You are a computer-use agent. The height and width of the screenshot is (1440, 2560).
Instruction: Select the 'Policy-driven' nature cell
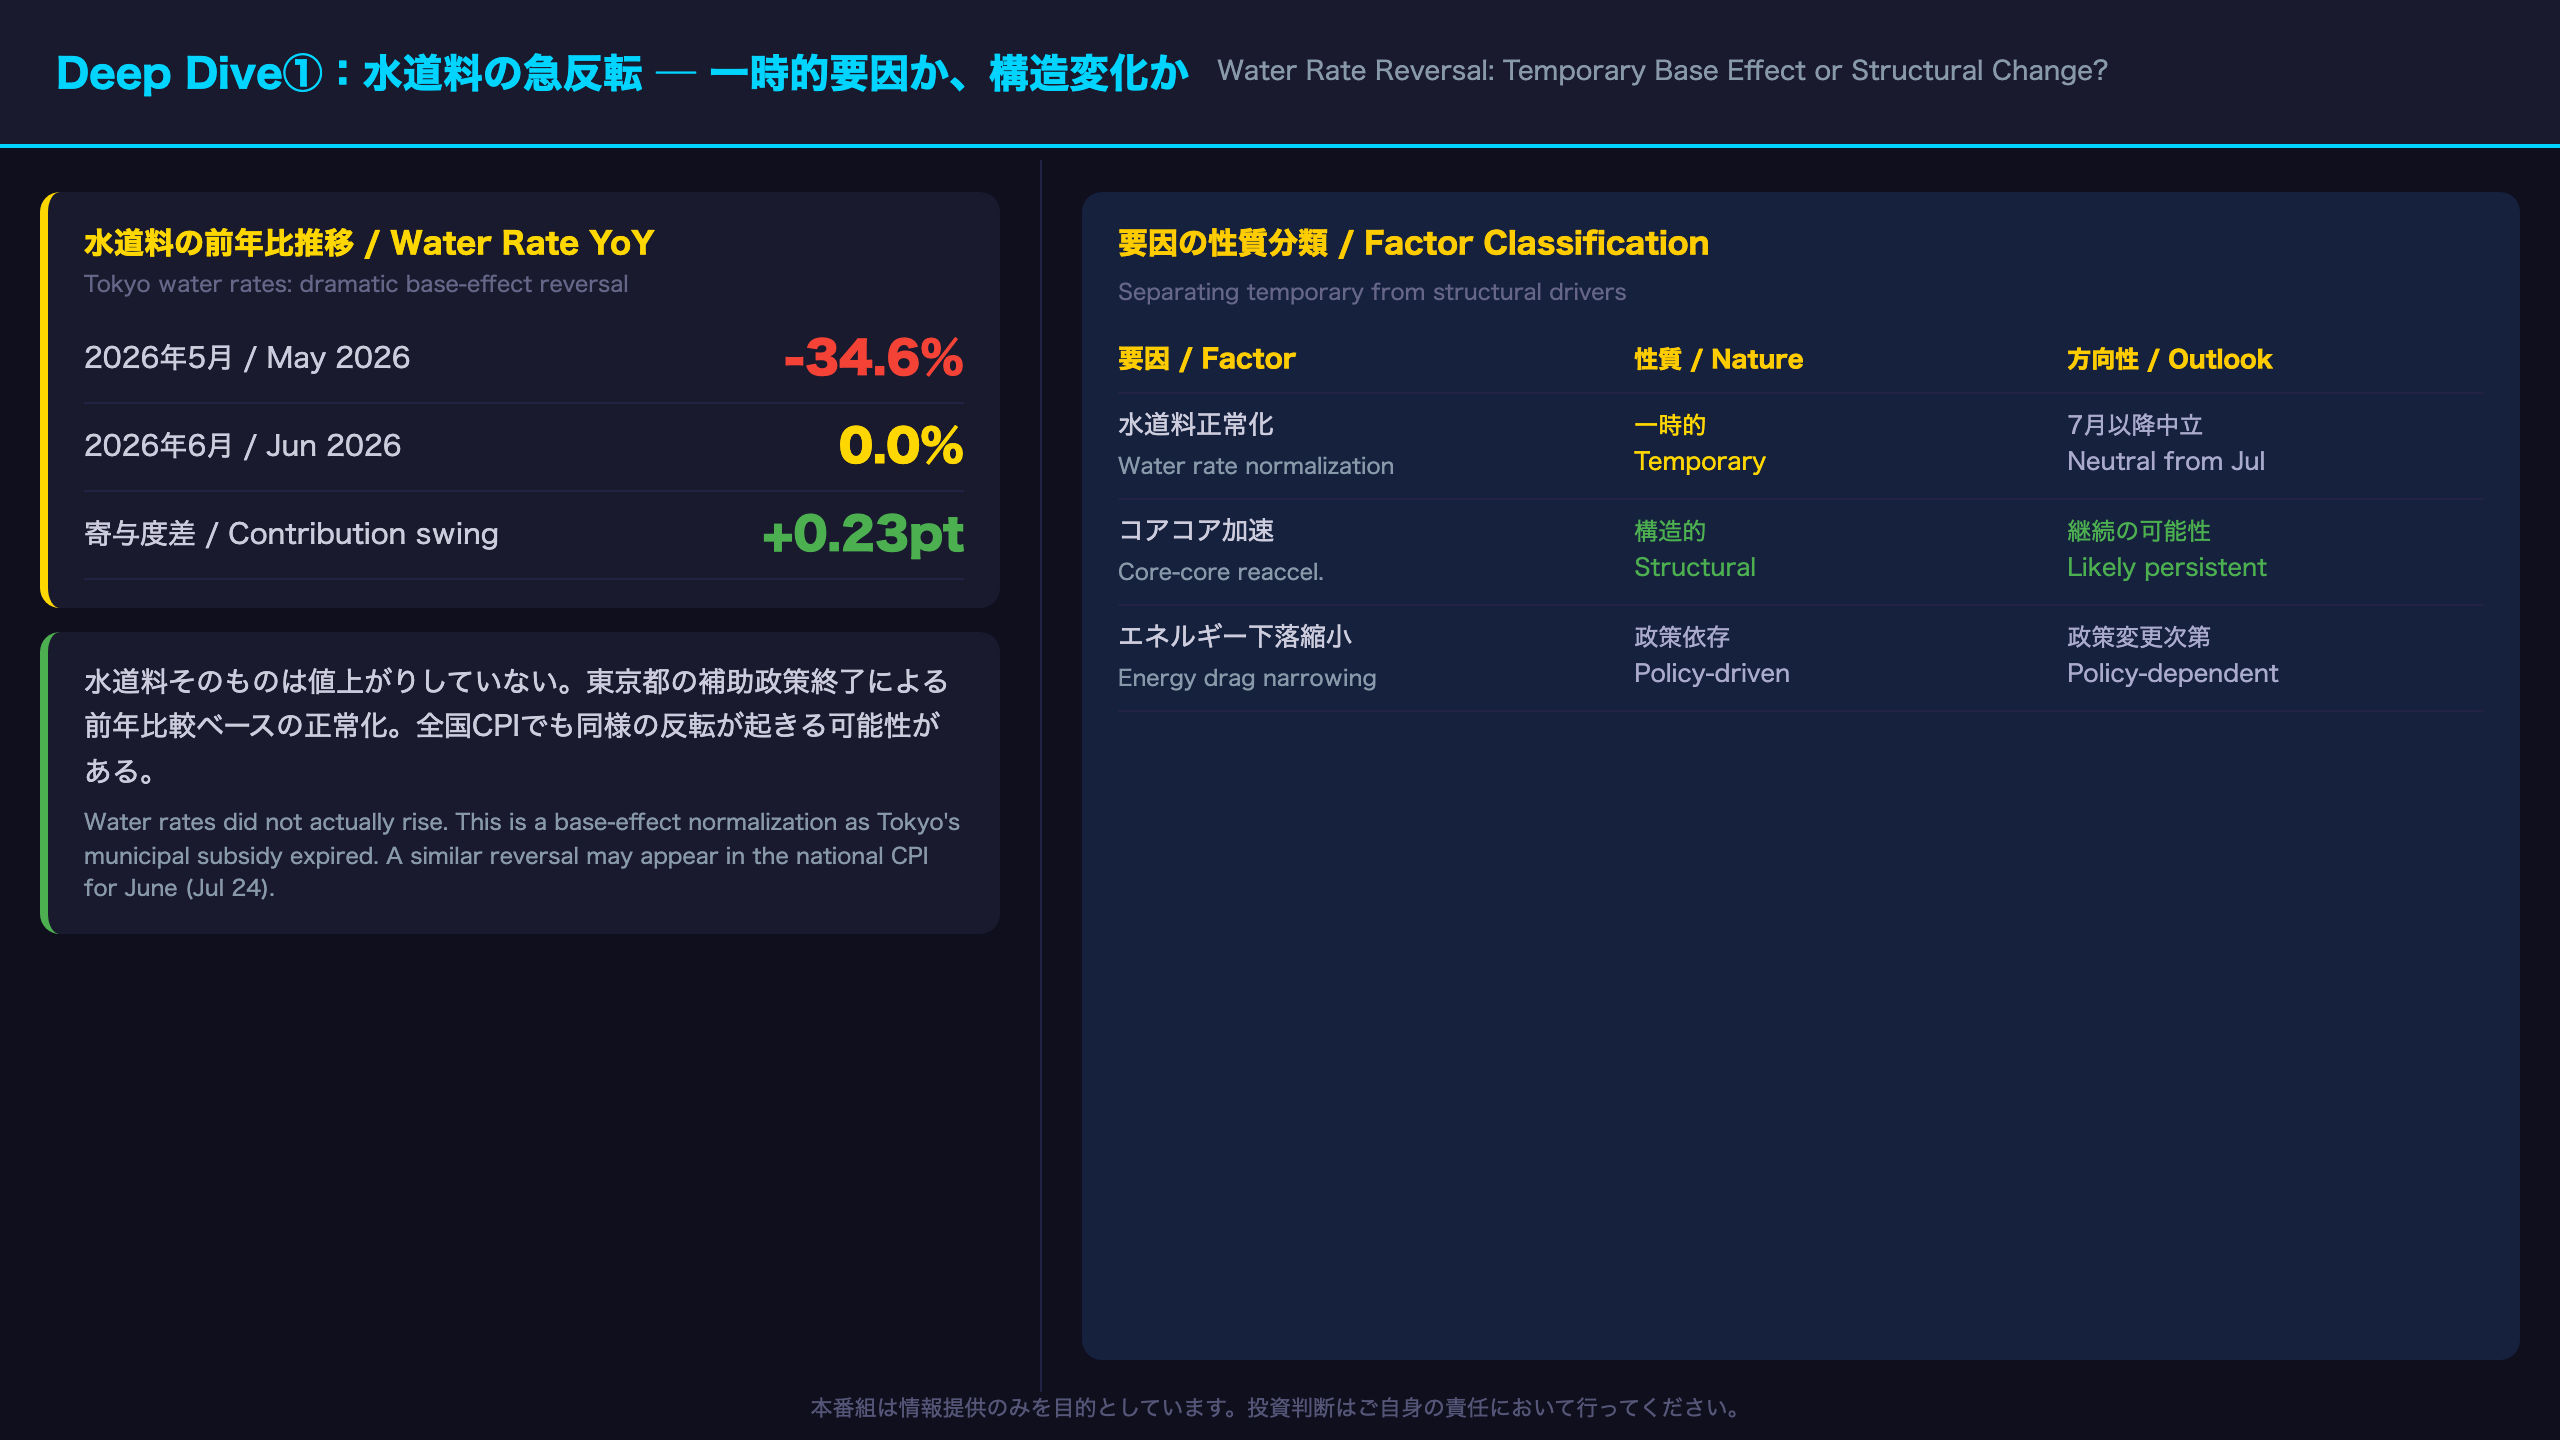click(1712, 655)
